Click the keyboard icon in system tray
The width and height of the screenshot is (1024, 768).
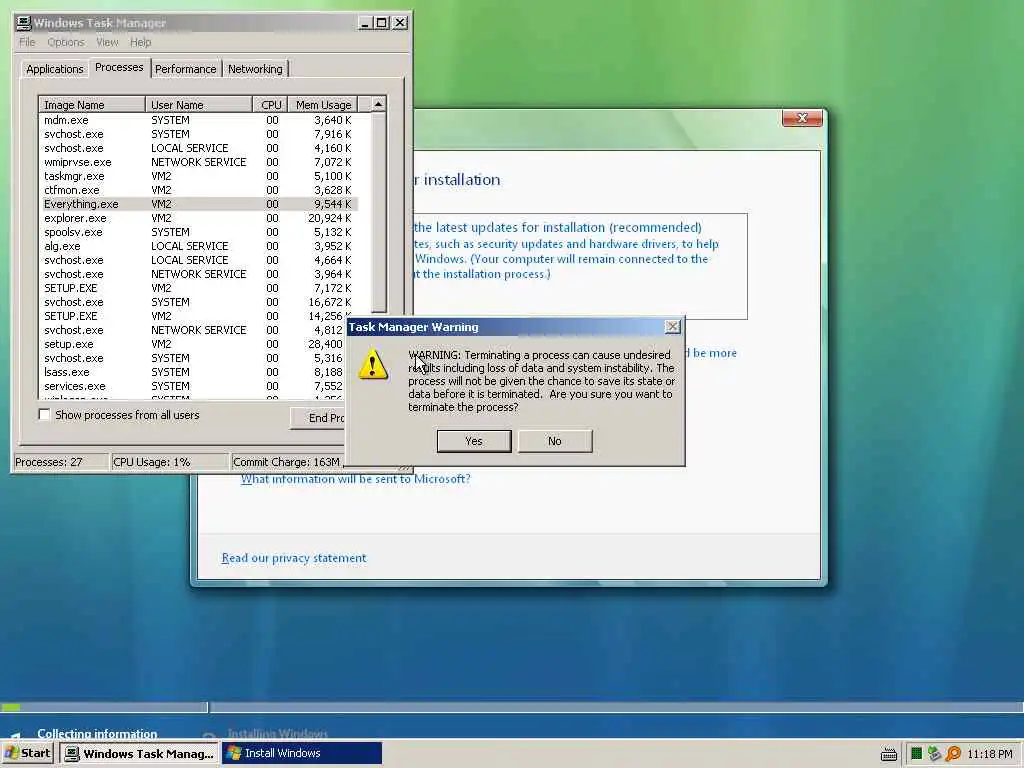pyautogui.click(x=888, y=754)
